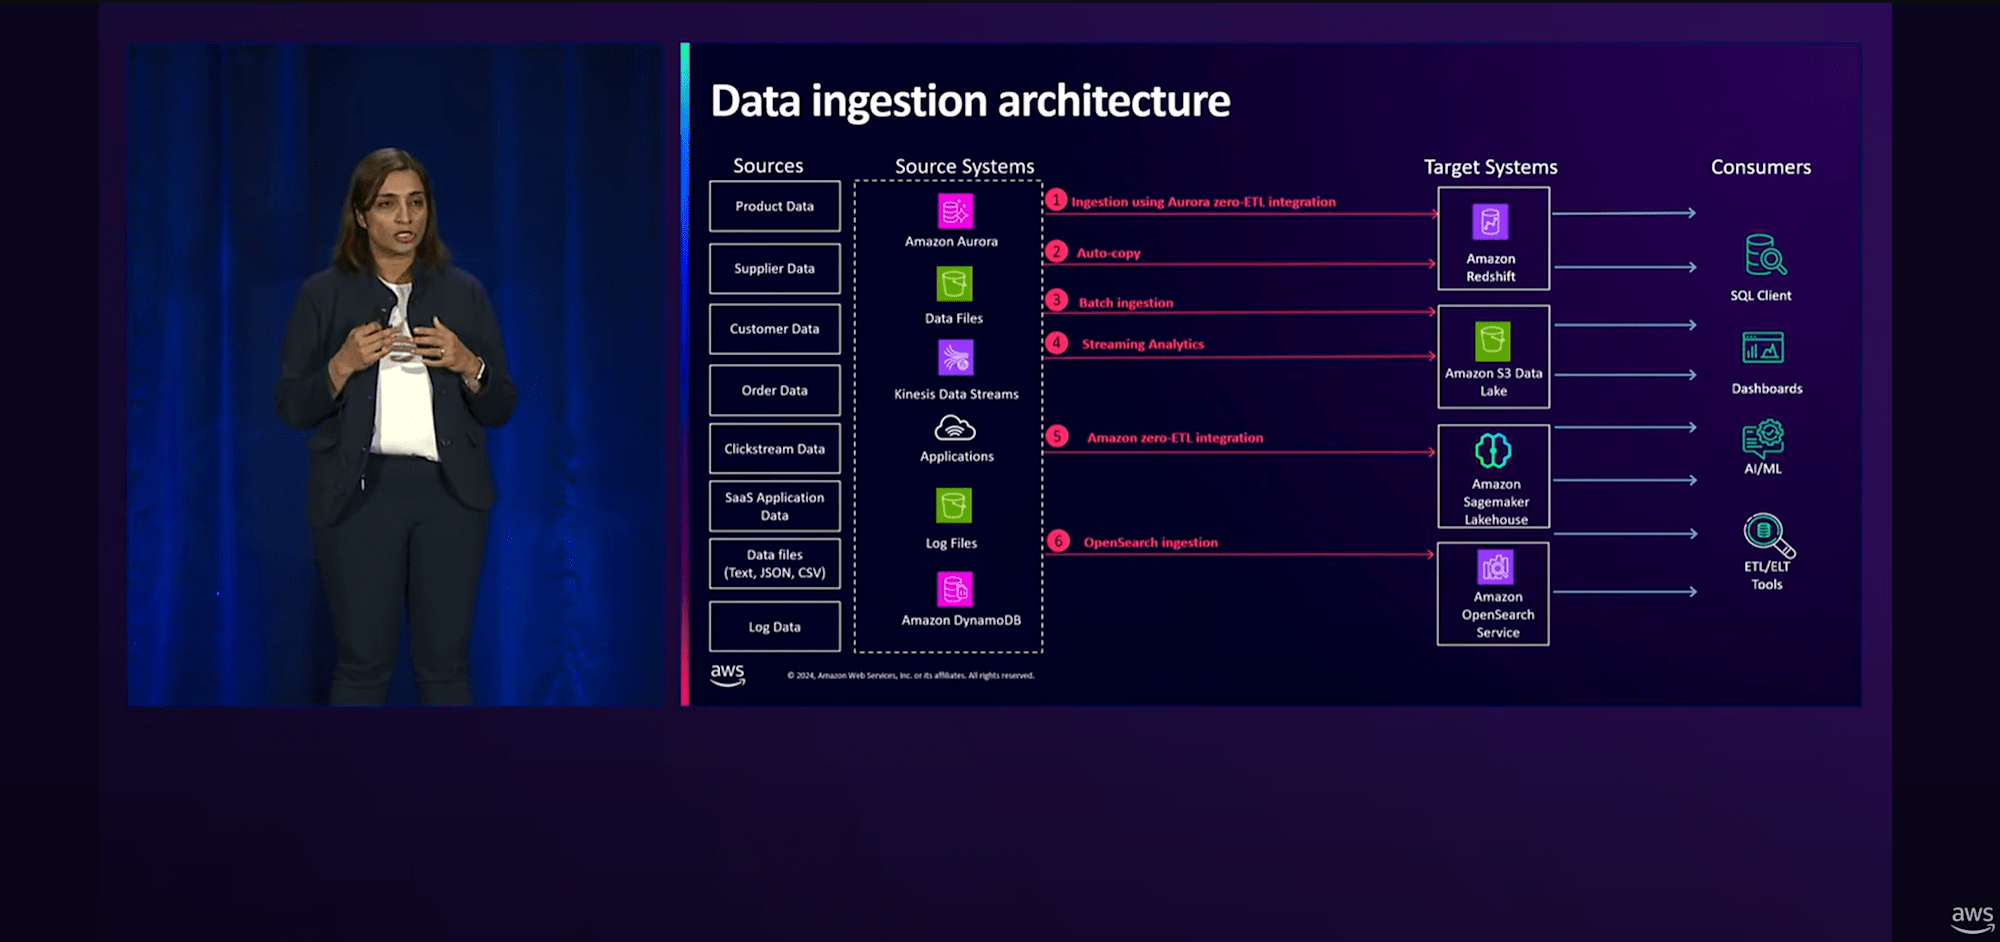
Task: Select the Dashboards icon
Action: click(x=1763, y=347)
